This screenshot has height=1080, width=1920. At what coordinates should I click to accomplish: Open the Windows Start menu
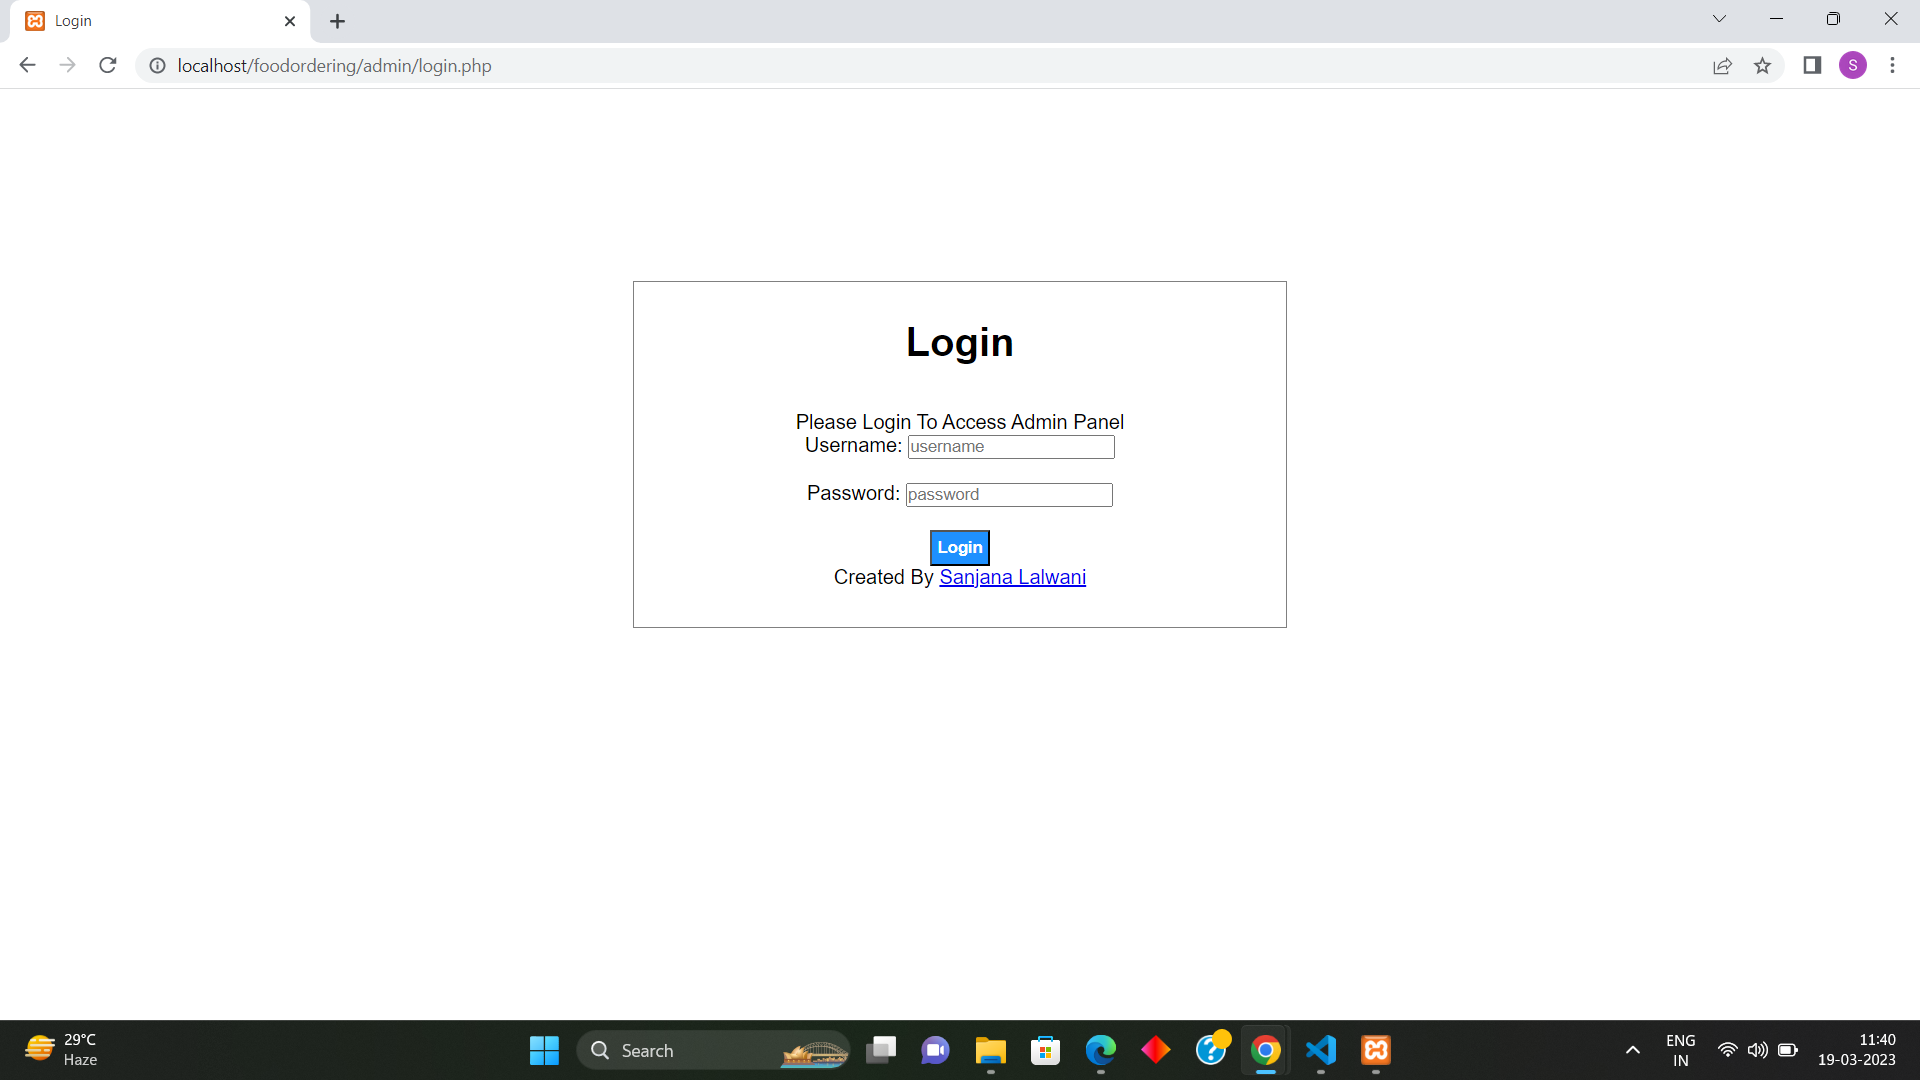[544, 1050]
